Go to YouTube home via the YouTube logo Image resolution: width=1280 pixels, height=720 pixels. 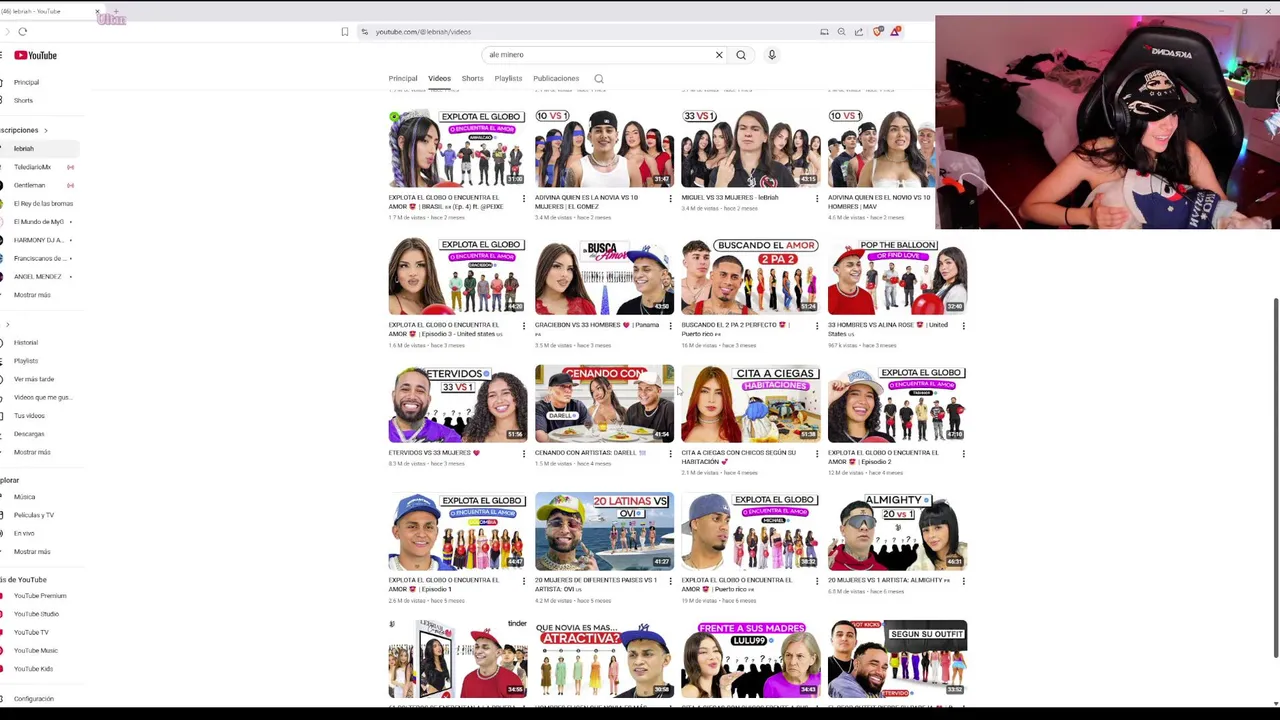tap(36, 55)
